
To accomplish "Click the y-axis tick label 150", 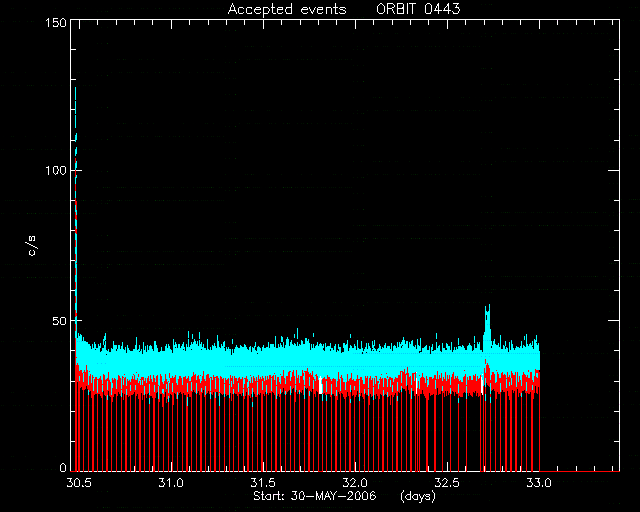I will (56, 22).
